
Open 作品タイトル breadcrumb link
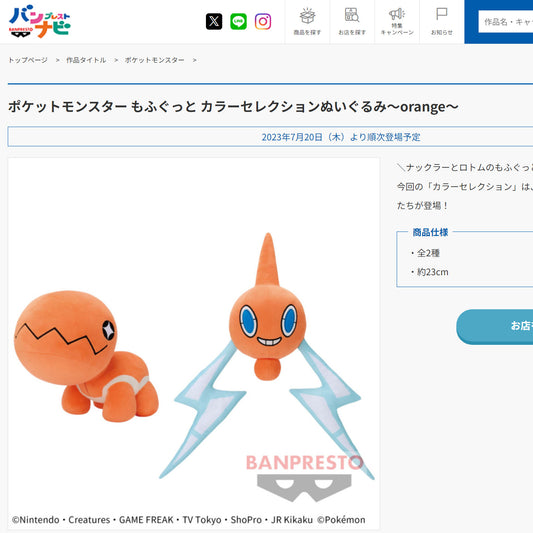pyautogui.click(x=86, y=60)
